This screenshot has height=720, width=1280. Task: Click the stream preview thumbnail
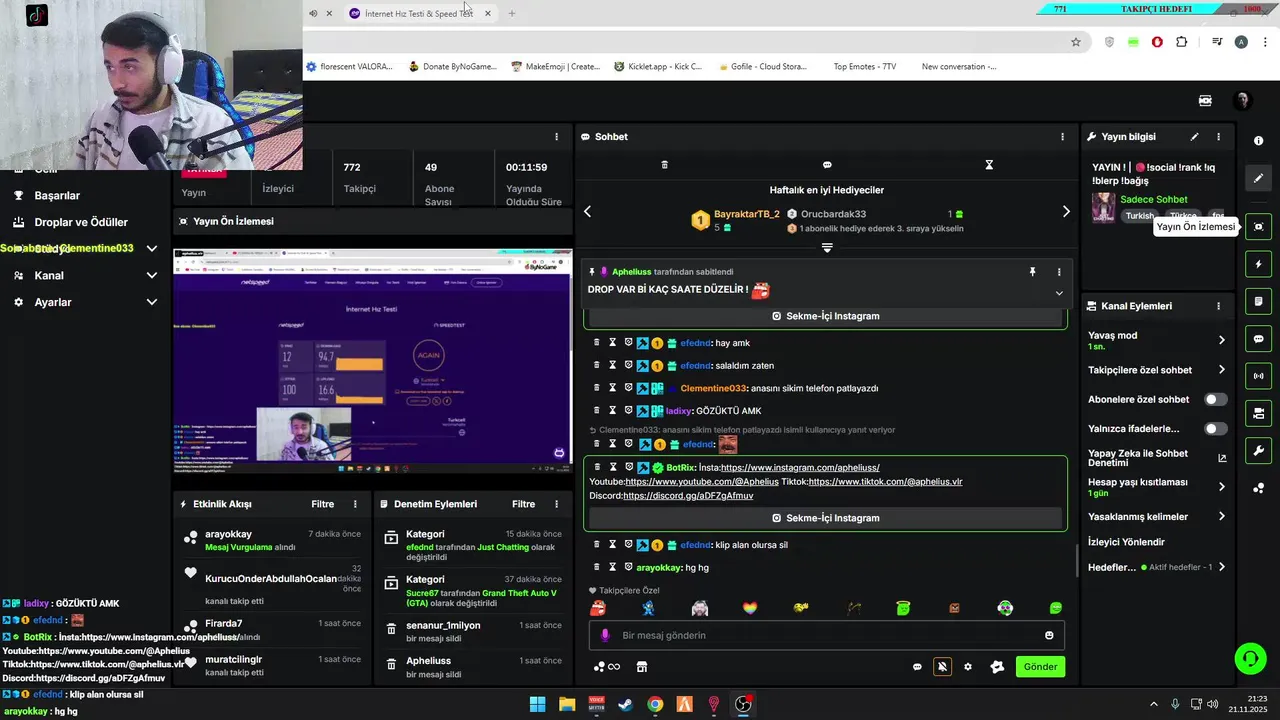(x=372, y=361)
